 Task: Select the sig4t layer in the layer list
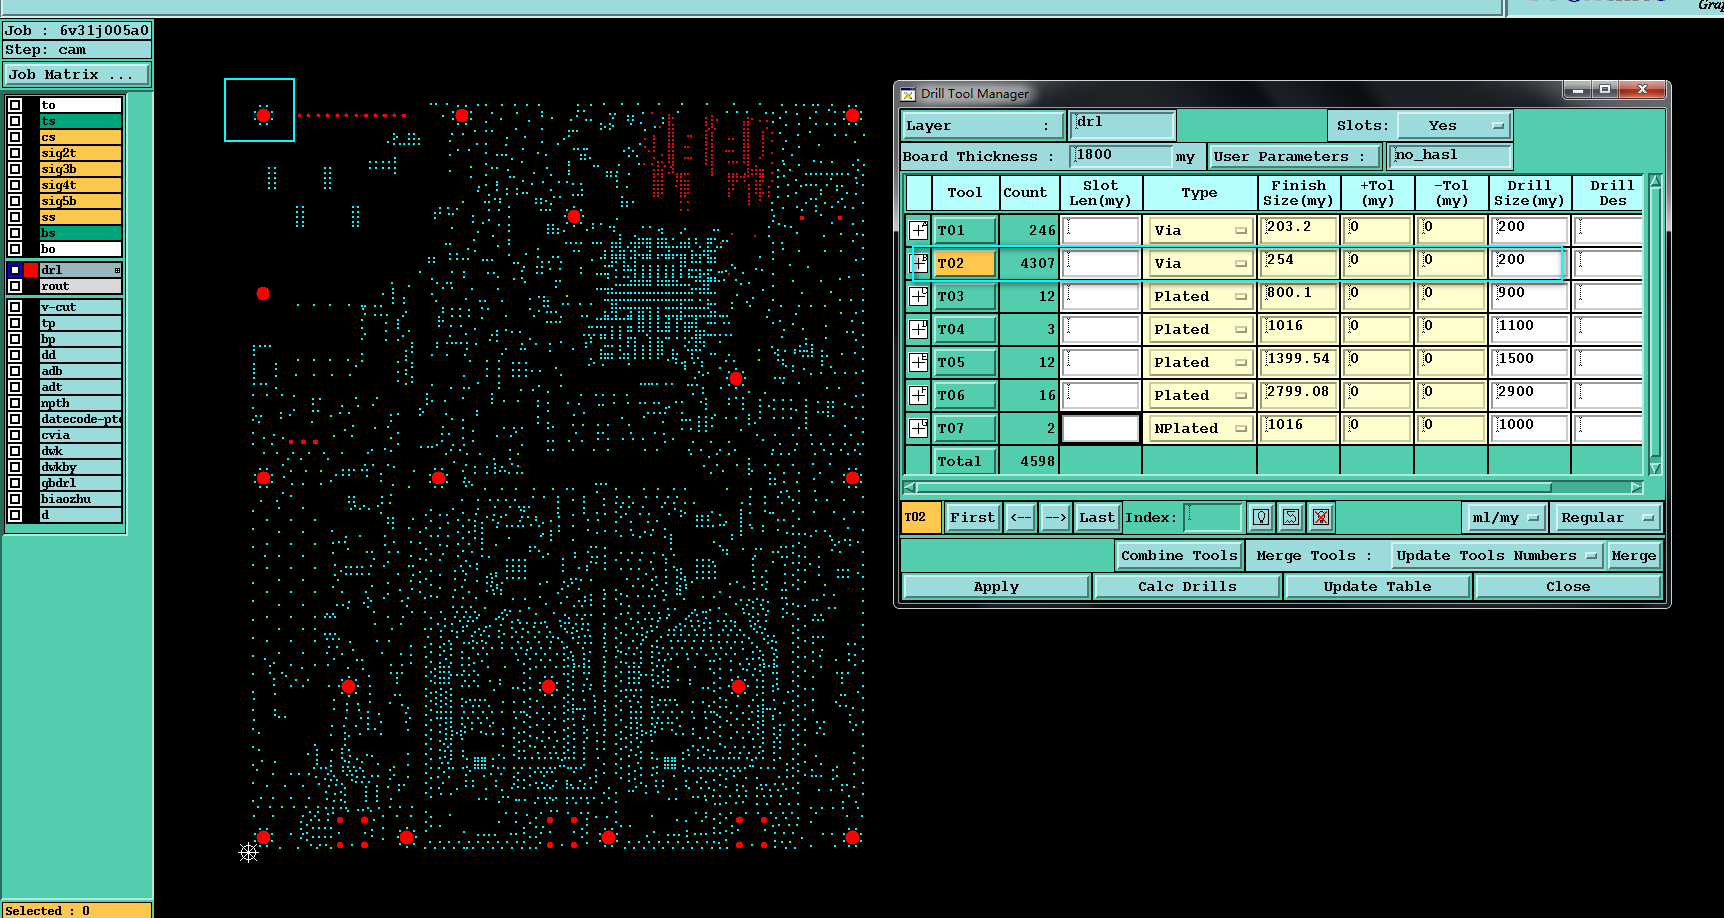coord(80,185)
